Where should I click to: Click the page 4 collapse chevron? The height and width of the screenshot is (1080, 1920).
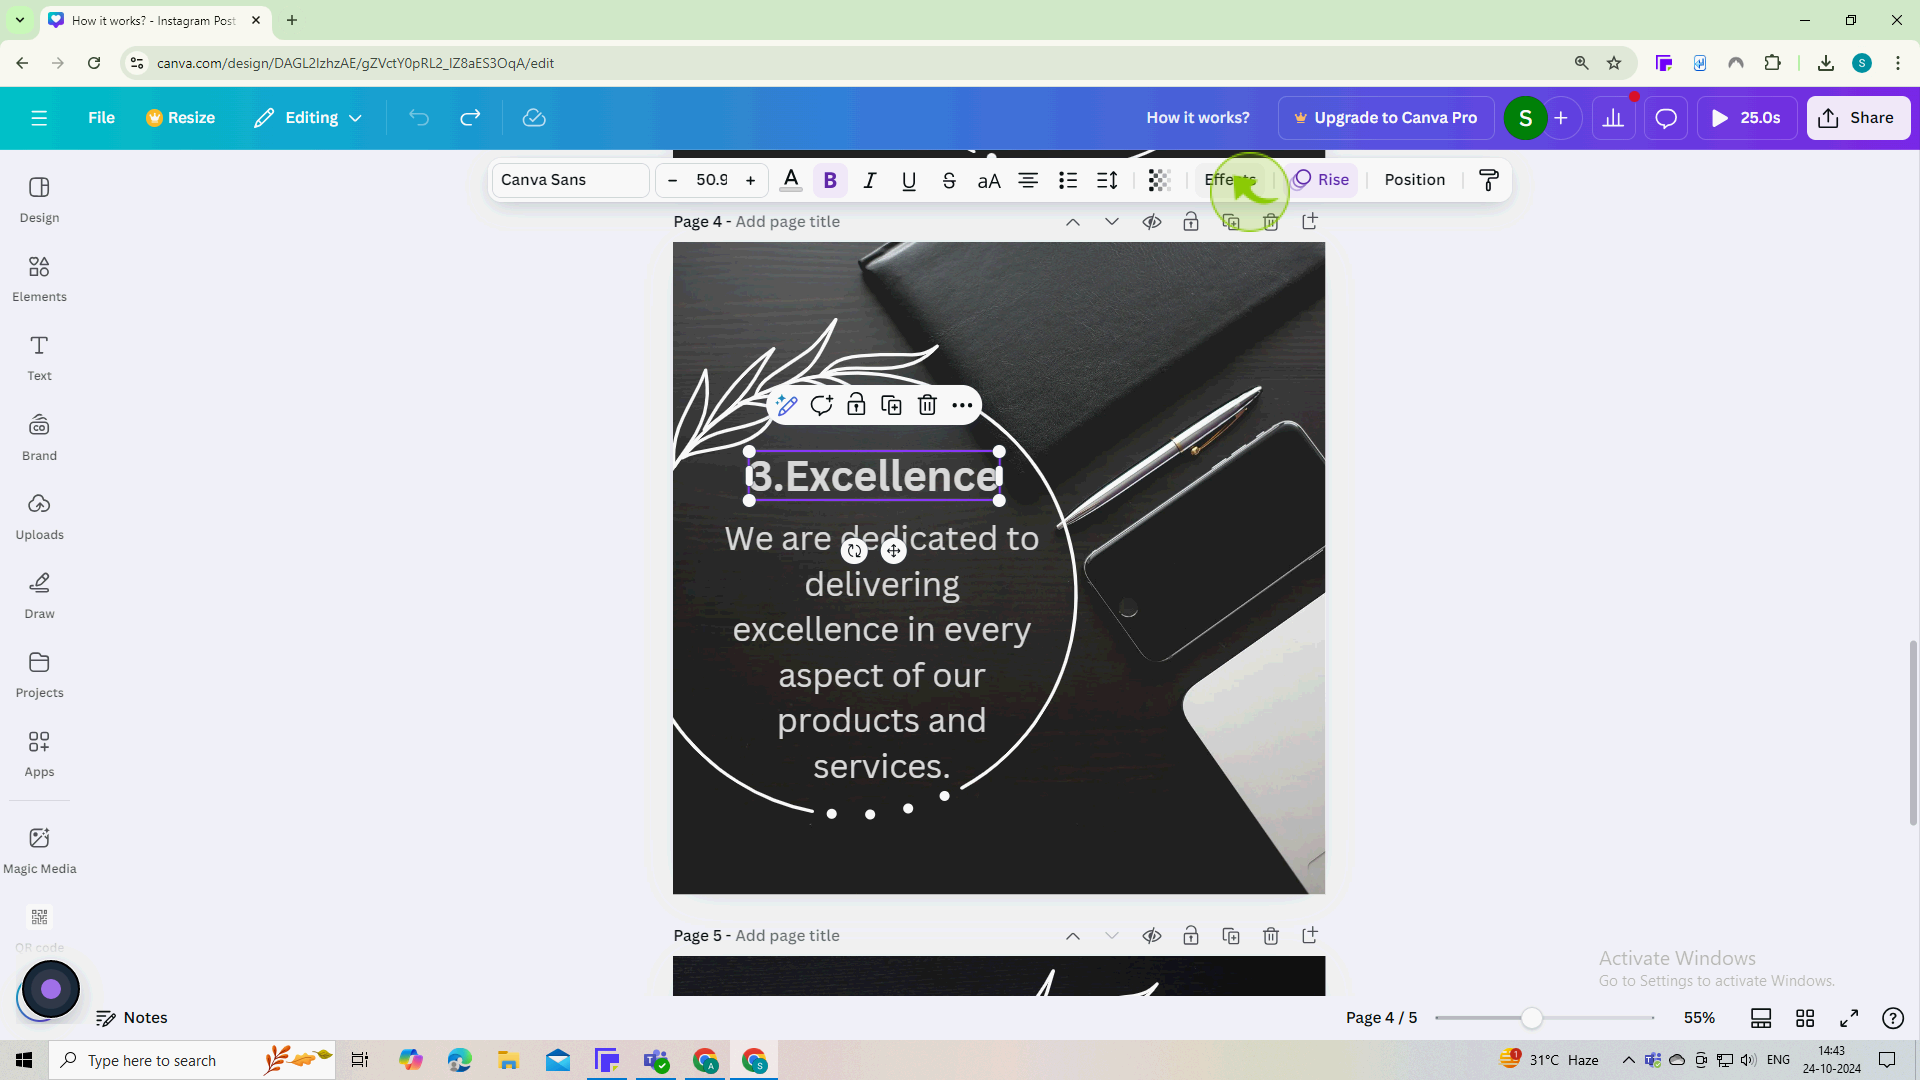(1073, 222)
